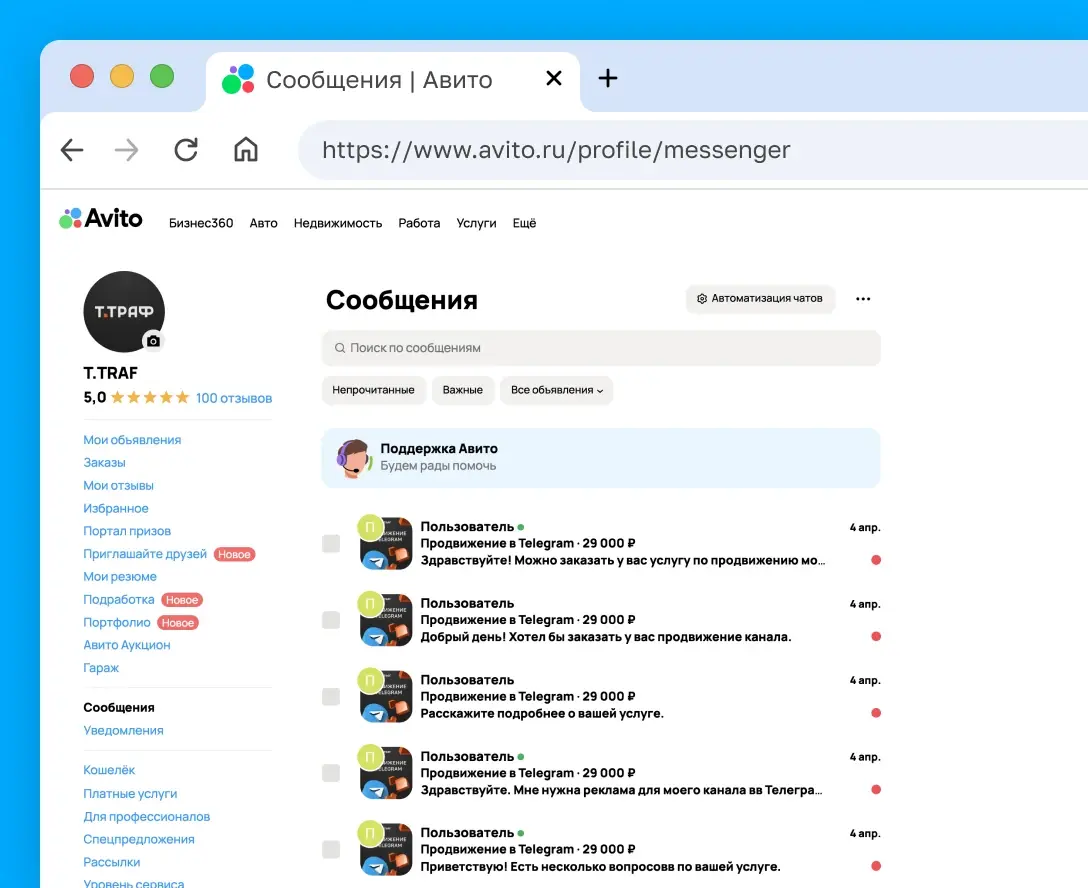Open the 100 отзывов reviews link
Image resolution: width=1088 pixels, height=888 pixels.
pyautogui.click(x=234, y=398)
